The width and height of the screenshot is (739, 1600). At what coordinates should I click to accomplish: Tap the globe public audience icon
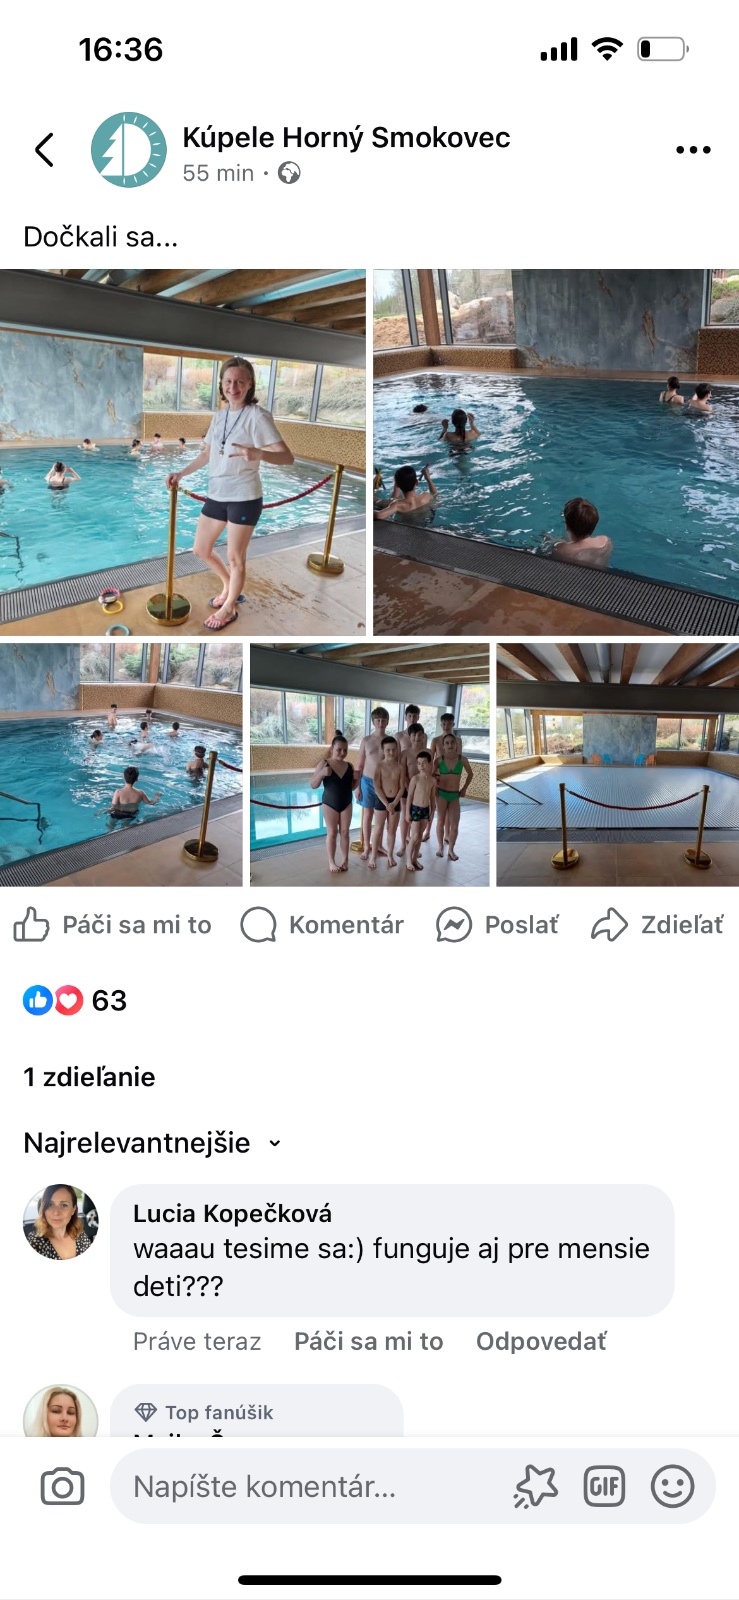pyautogui.click(x=289, y=173)
